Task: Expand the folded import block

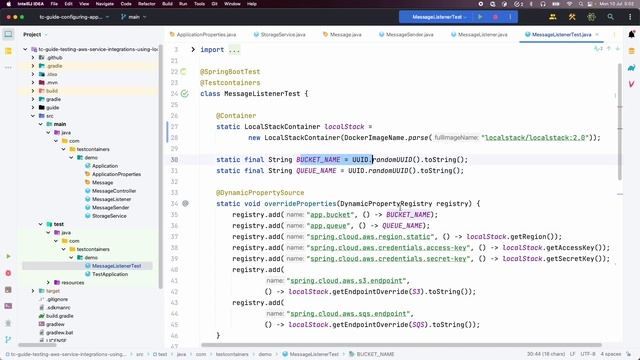Action: point(193,50)
